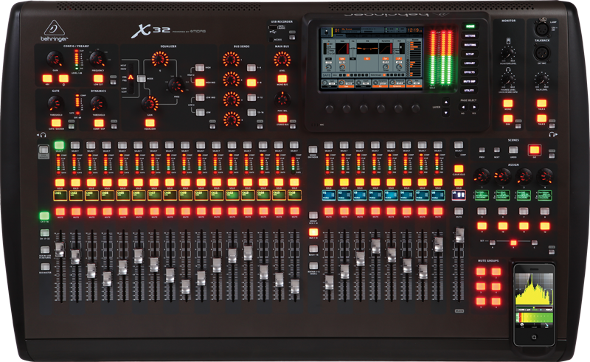Click the channel 1 fader cap
This screenshot has width=590, height=362.
pyautogui.click(x=59, y=250)
